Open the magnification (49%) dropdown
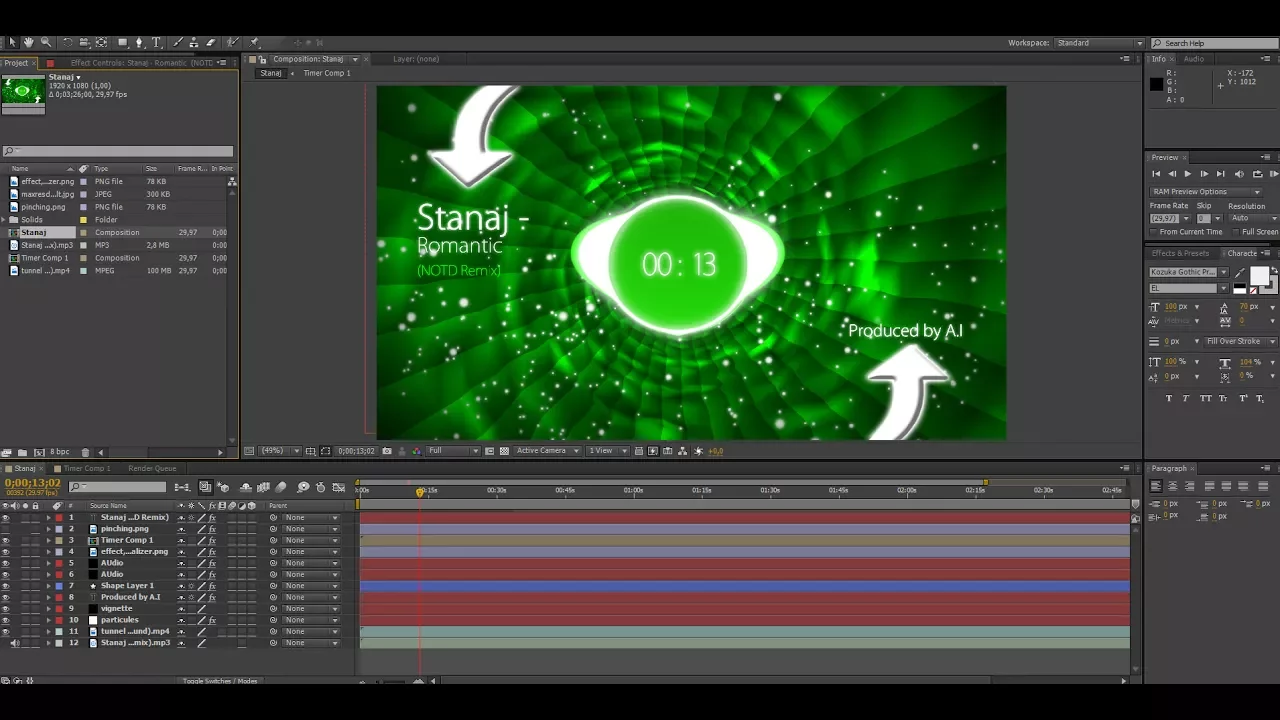 (281, 451)
